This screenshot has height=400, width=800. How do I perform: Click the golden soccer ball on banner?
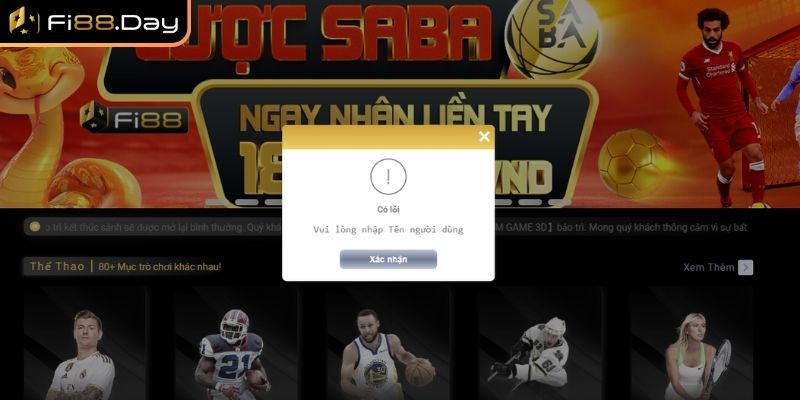631,164
